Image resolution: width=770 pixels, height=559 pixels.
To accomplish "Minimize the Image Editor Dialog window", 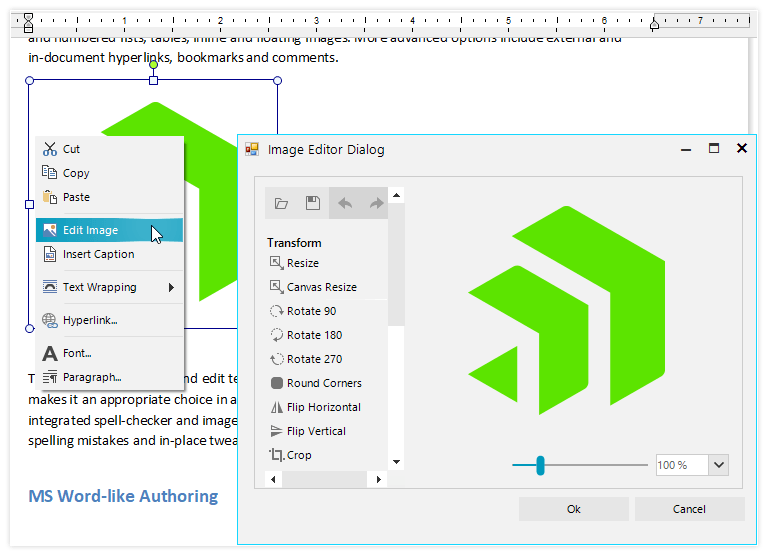I will click(x=686, y=148).
